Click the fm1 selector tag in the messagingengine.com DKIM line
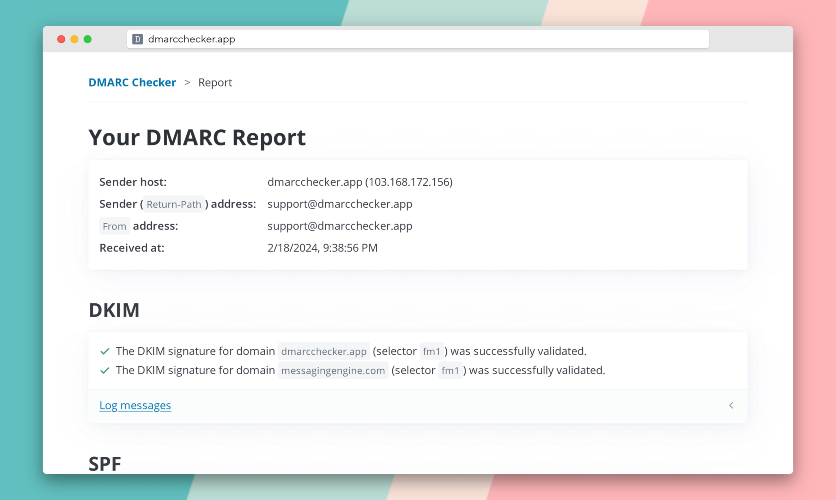The image size is (836, 500). [451, 370]
